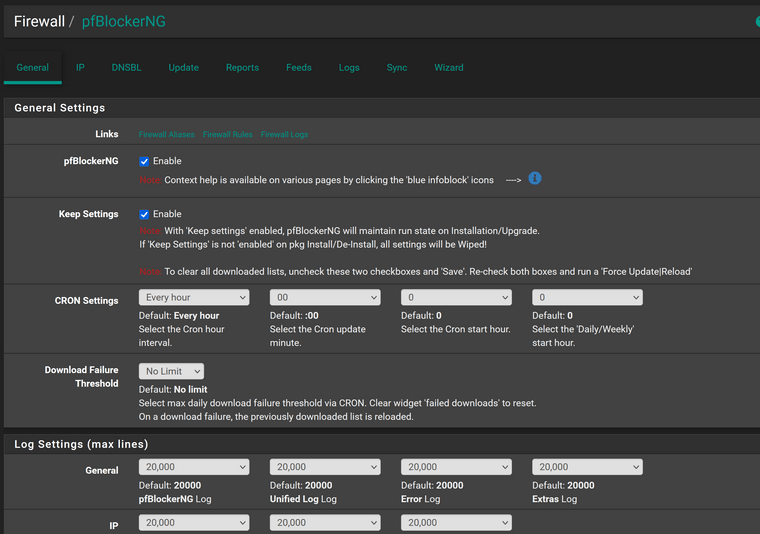This screenshot has width=760, height=534.
Task: Switch to the Logs tab
Action: click(x=349, y=67)
